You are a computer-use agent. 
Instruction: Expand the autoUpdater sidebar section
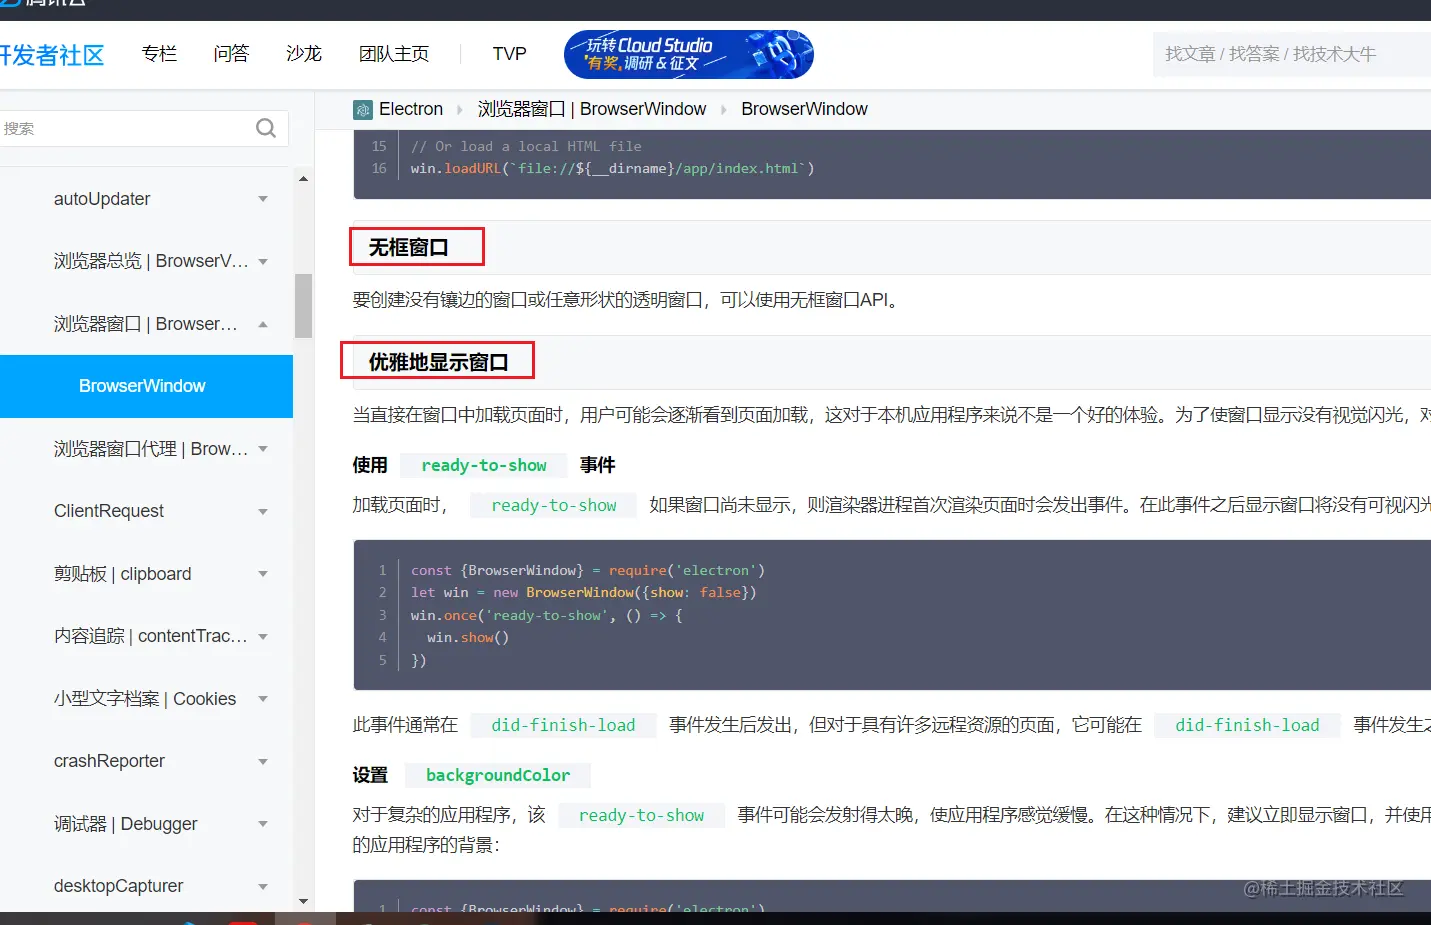pyautogui.click(x=263, y=199)
